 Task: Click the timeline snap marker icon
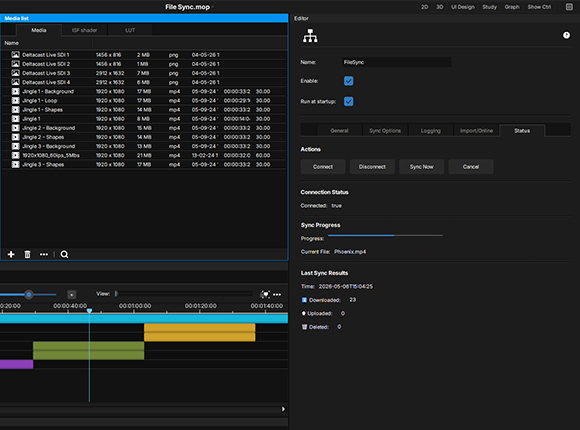265,295
